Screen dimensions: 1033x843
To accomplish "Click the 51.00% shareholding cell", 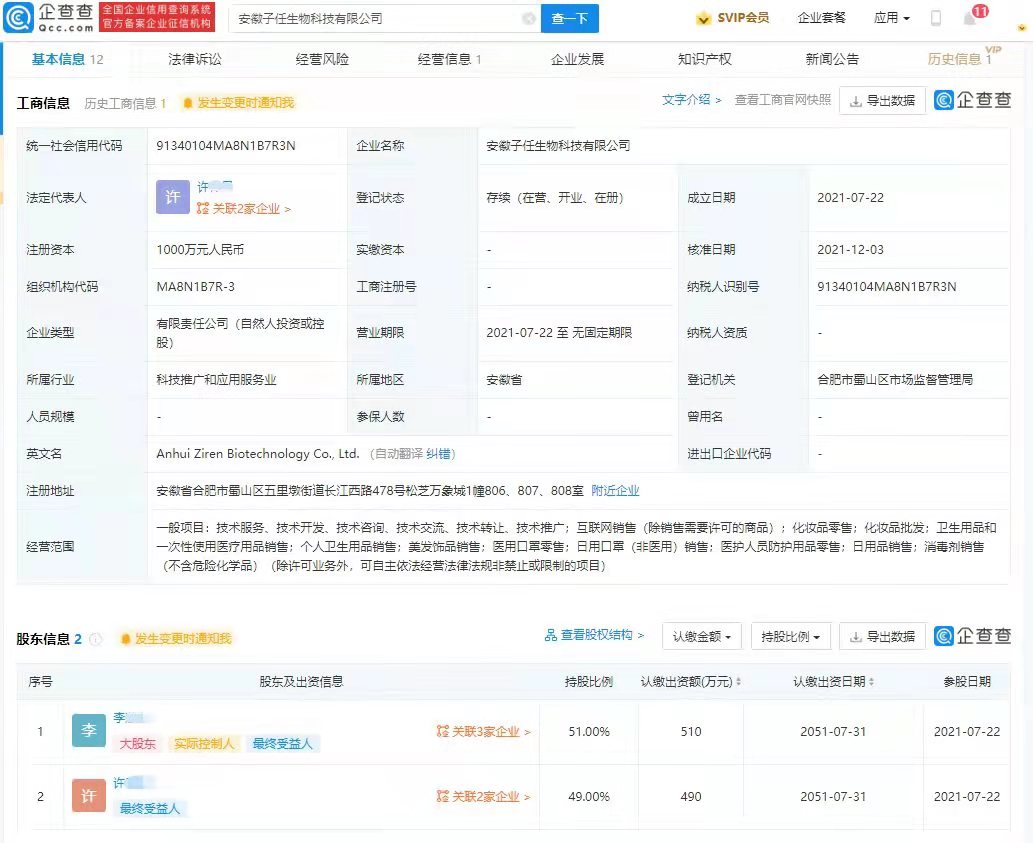I will (x=589, y=732).
